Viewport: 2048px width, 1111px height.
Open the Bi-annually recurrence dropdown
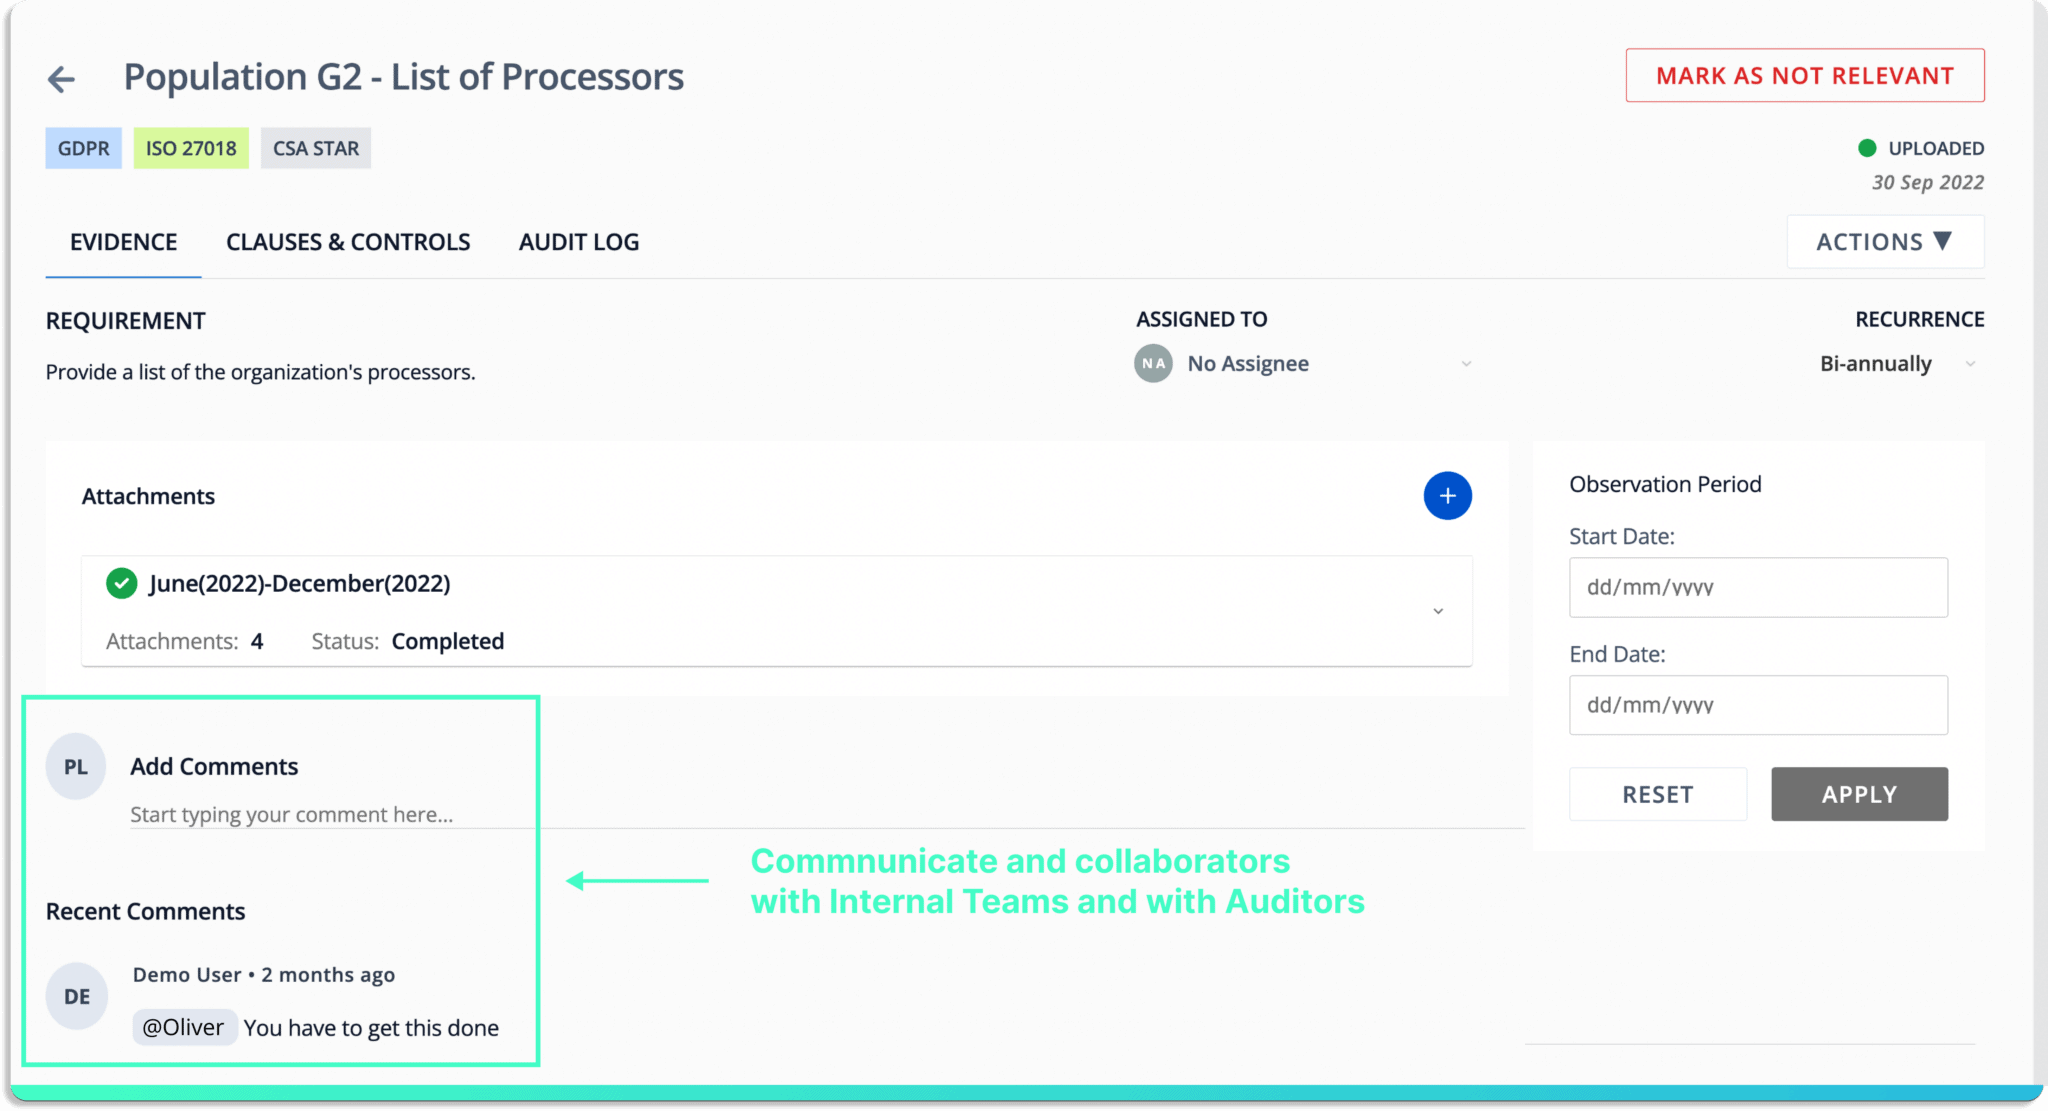pyautogui.click(x=1897, y=364)
